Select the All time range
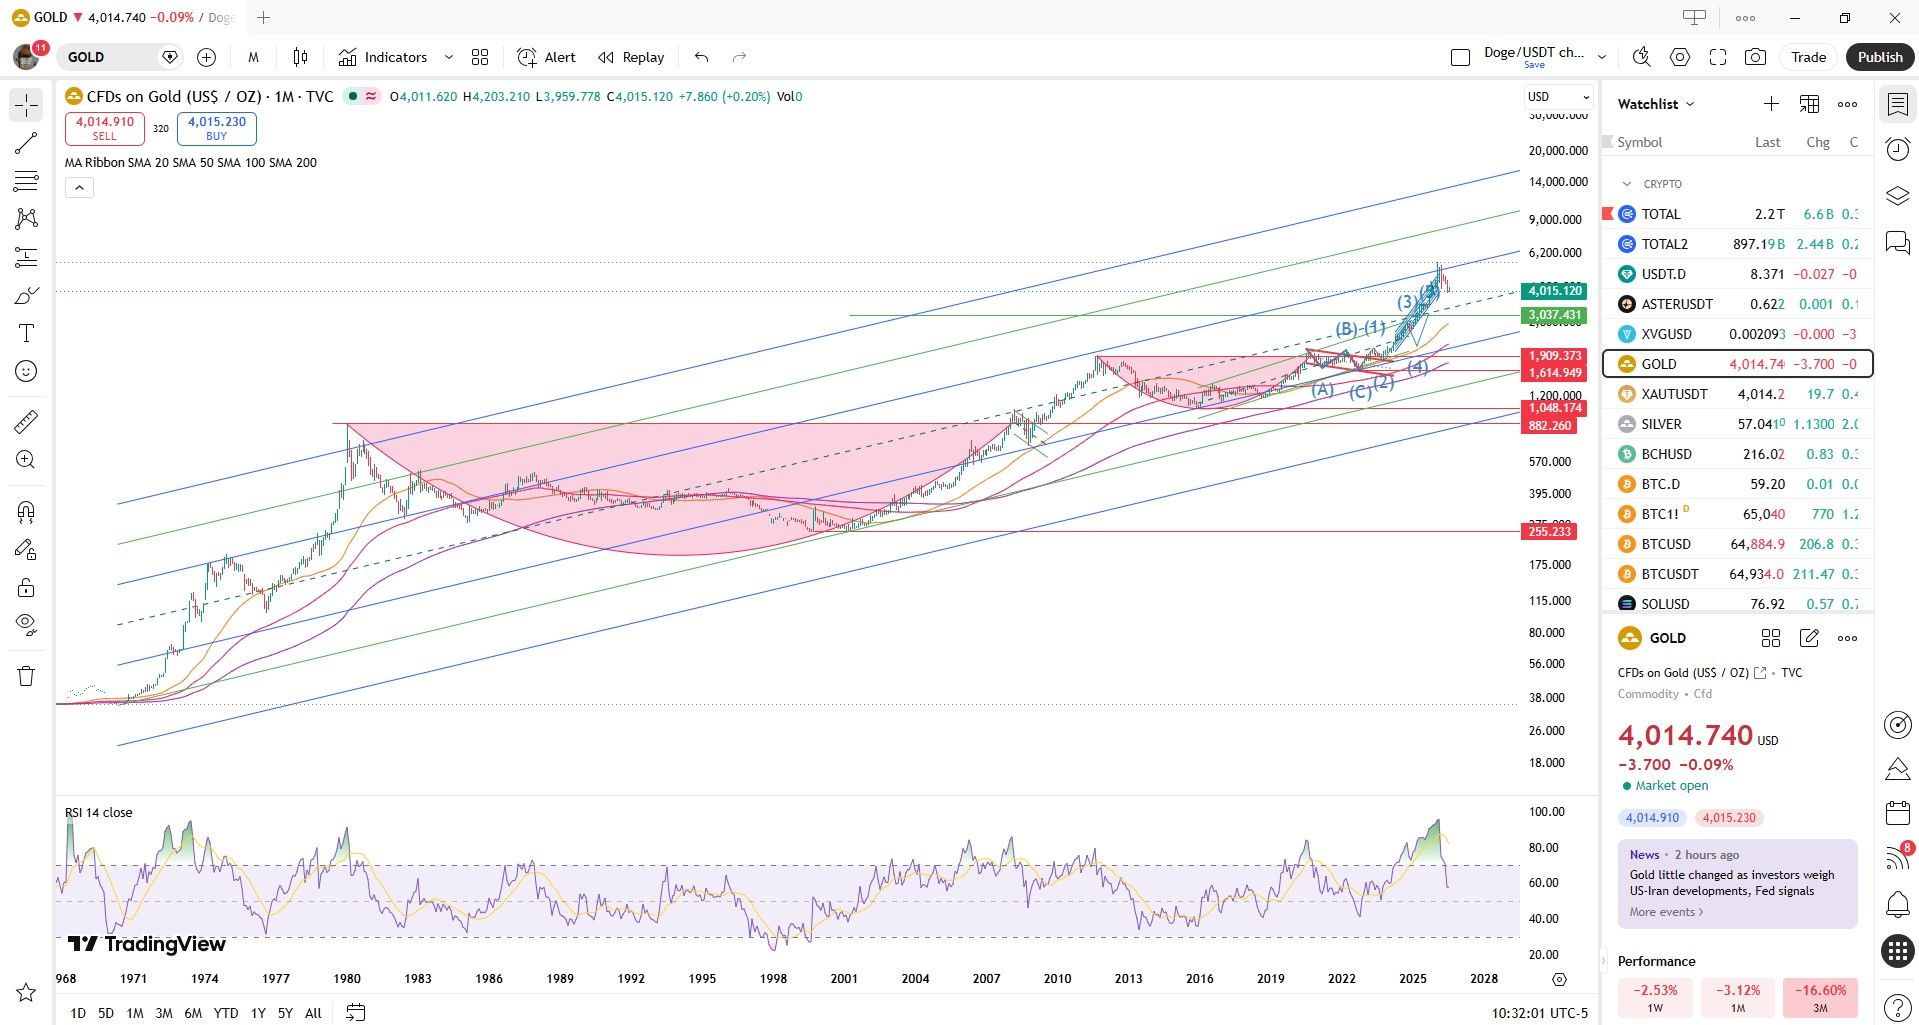This screenshot has width=1919, height=1025. [313, 1013]
